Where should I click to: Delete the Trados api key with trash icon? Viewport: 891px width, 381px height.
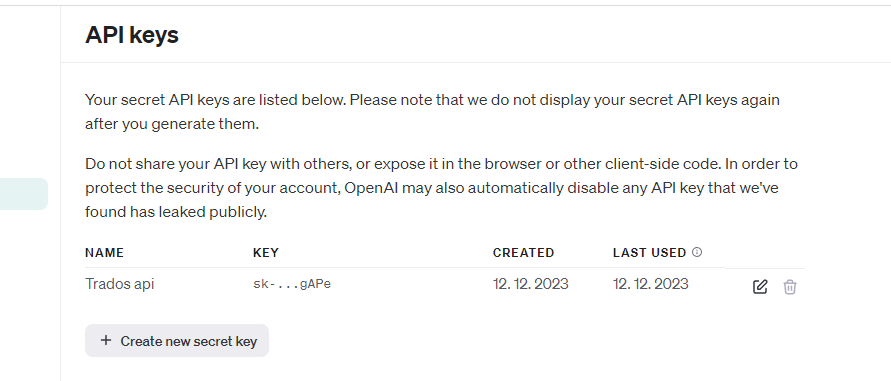(x=790, y=287)
